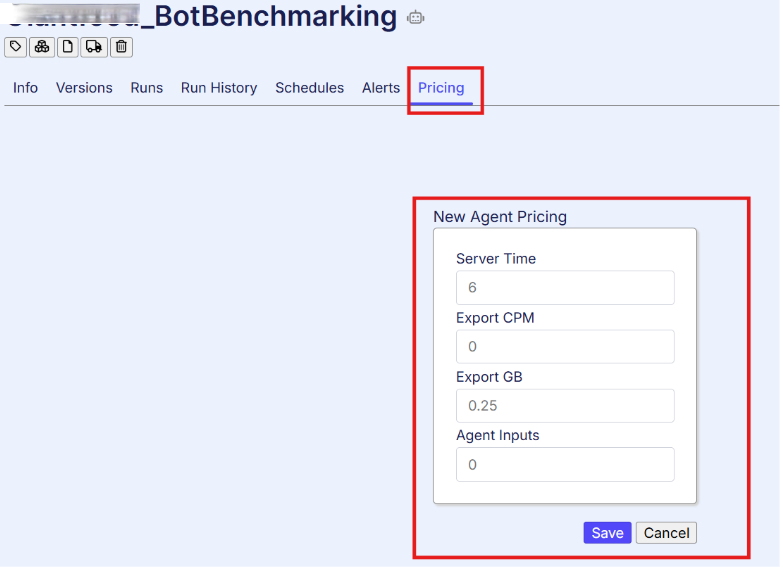Open the Info tab
This screenshot has width=783, height=567.
click(x=25, y=88)
